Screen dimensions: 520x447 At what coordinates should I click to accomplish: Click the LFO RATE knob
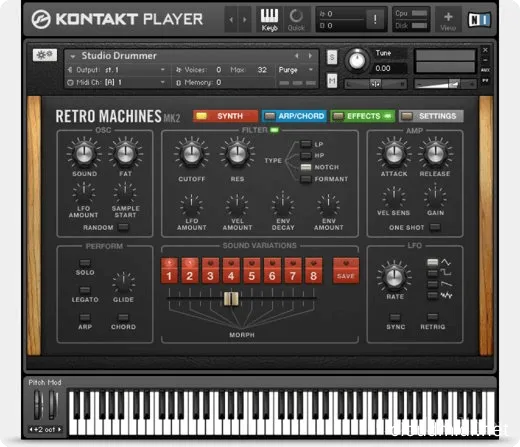click(394, 277)
